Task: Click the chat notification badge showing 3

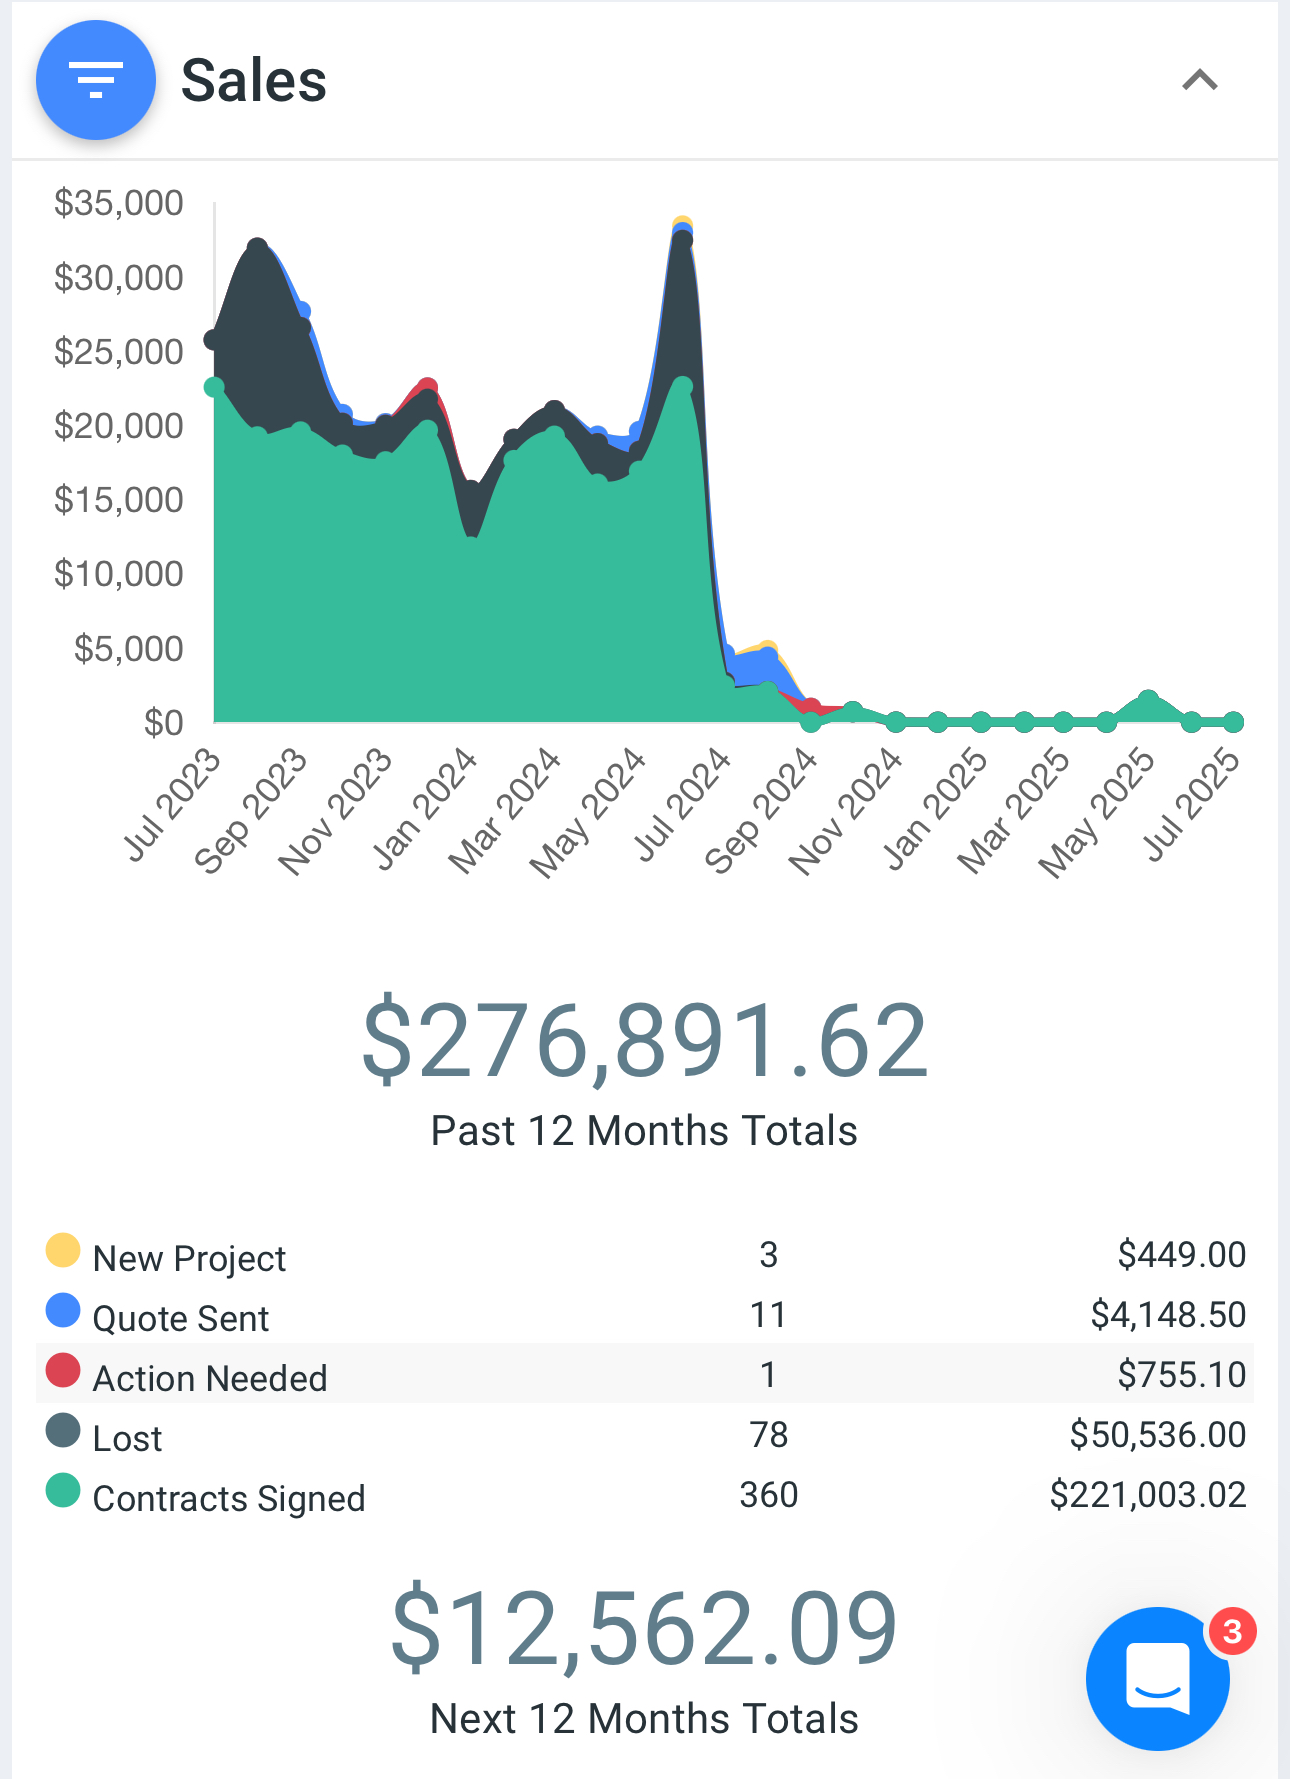Action: click(1232, 1631)
